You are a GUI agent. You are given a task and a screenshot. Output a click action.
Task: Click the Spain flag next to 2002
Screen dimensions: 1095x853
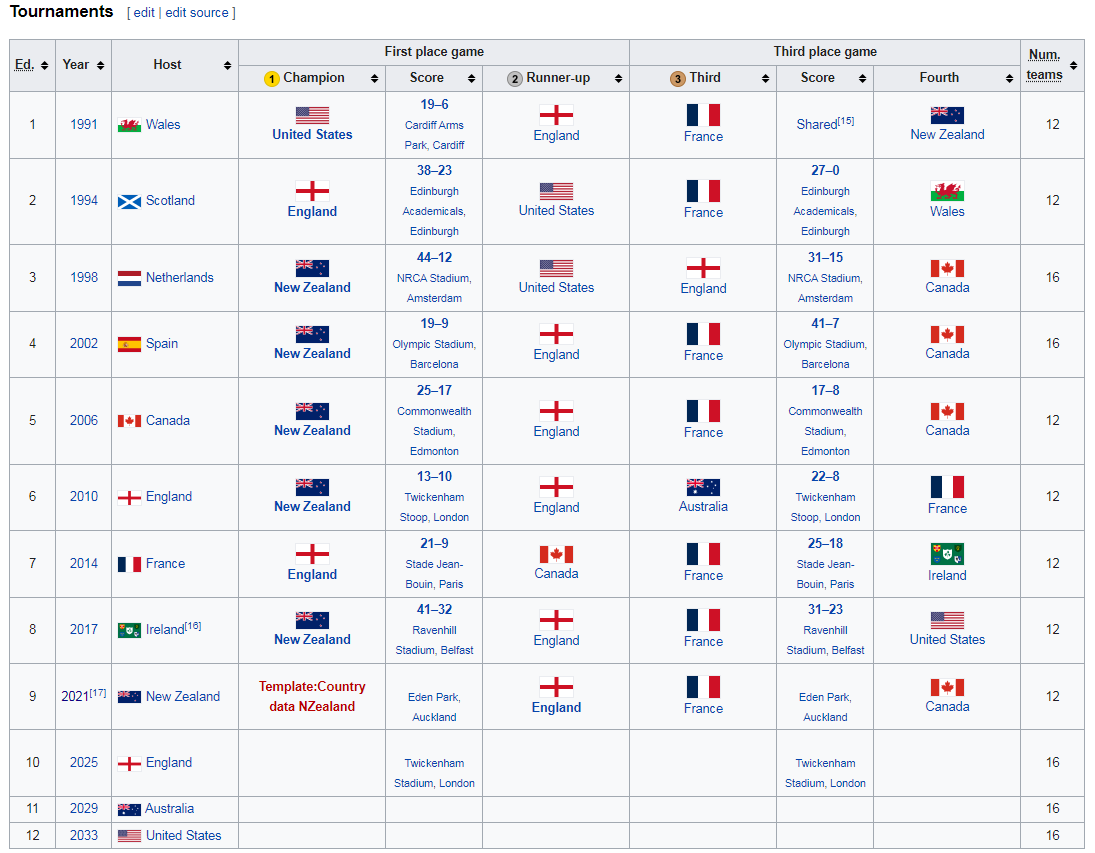pyautogui.click(x=129, y=344)
